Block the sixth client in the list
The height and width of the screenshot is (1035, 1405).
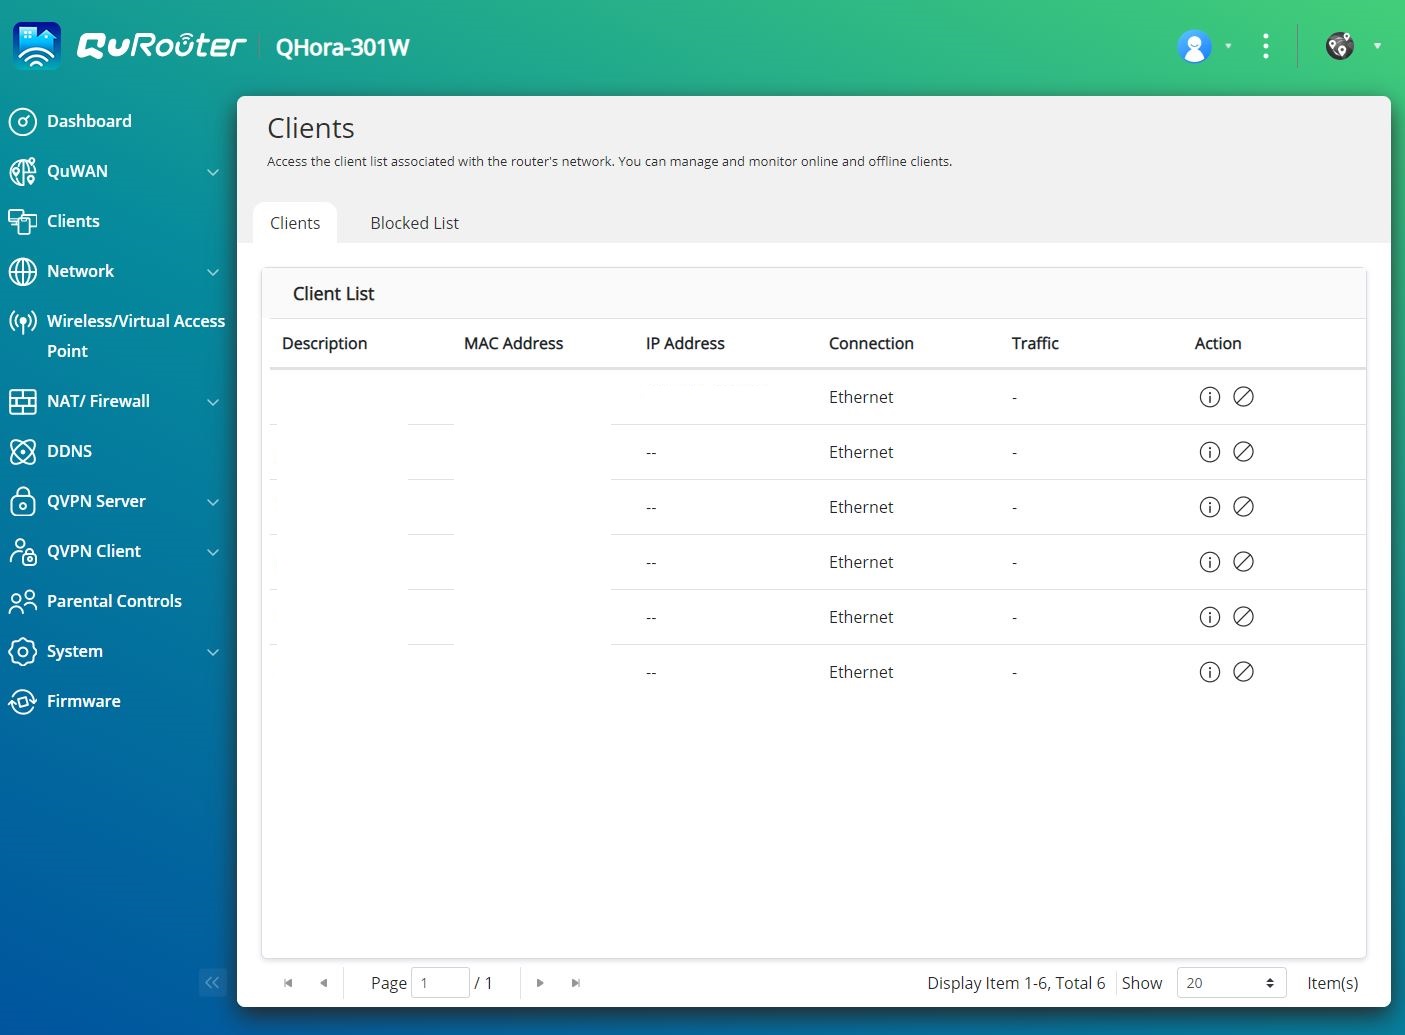click(x=1243, y=672)
